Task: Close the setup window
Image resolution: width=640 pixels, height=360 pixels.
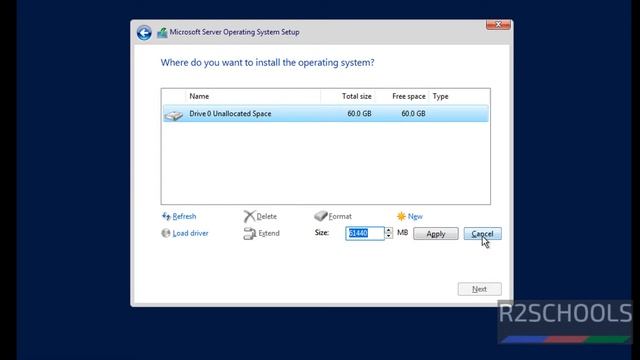Action: [x=498, y=24]
